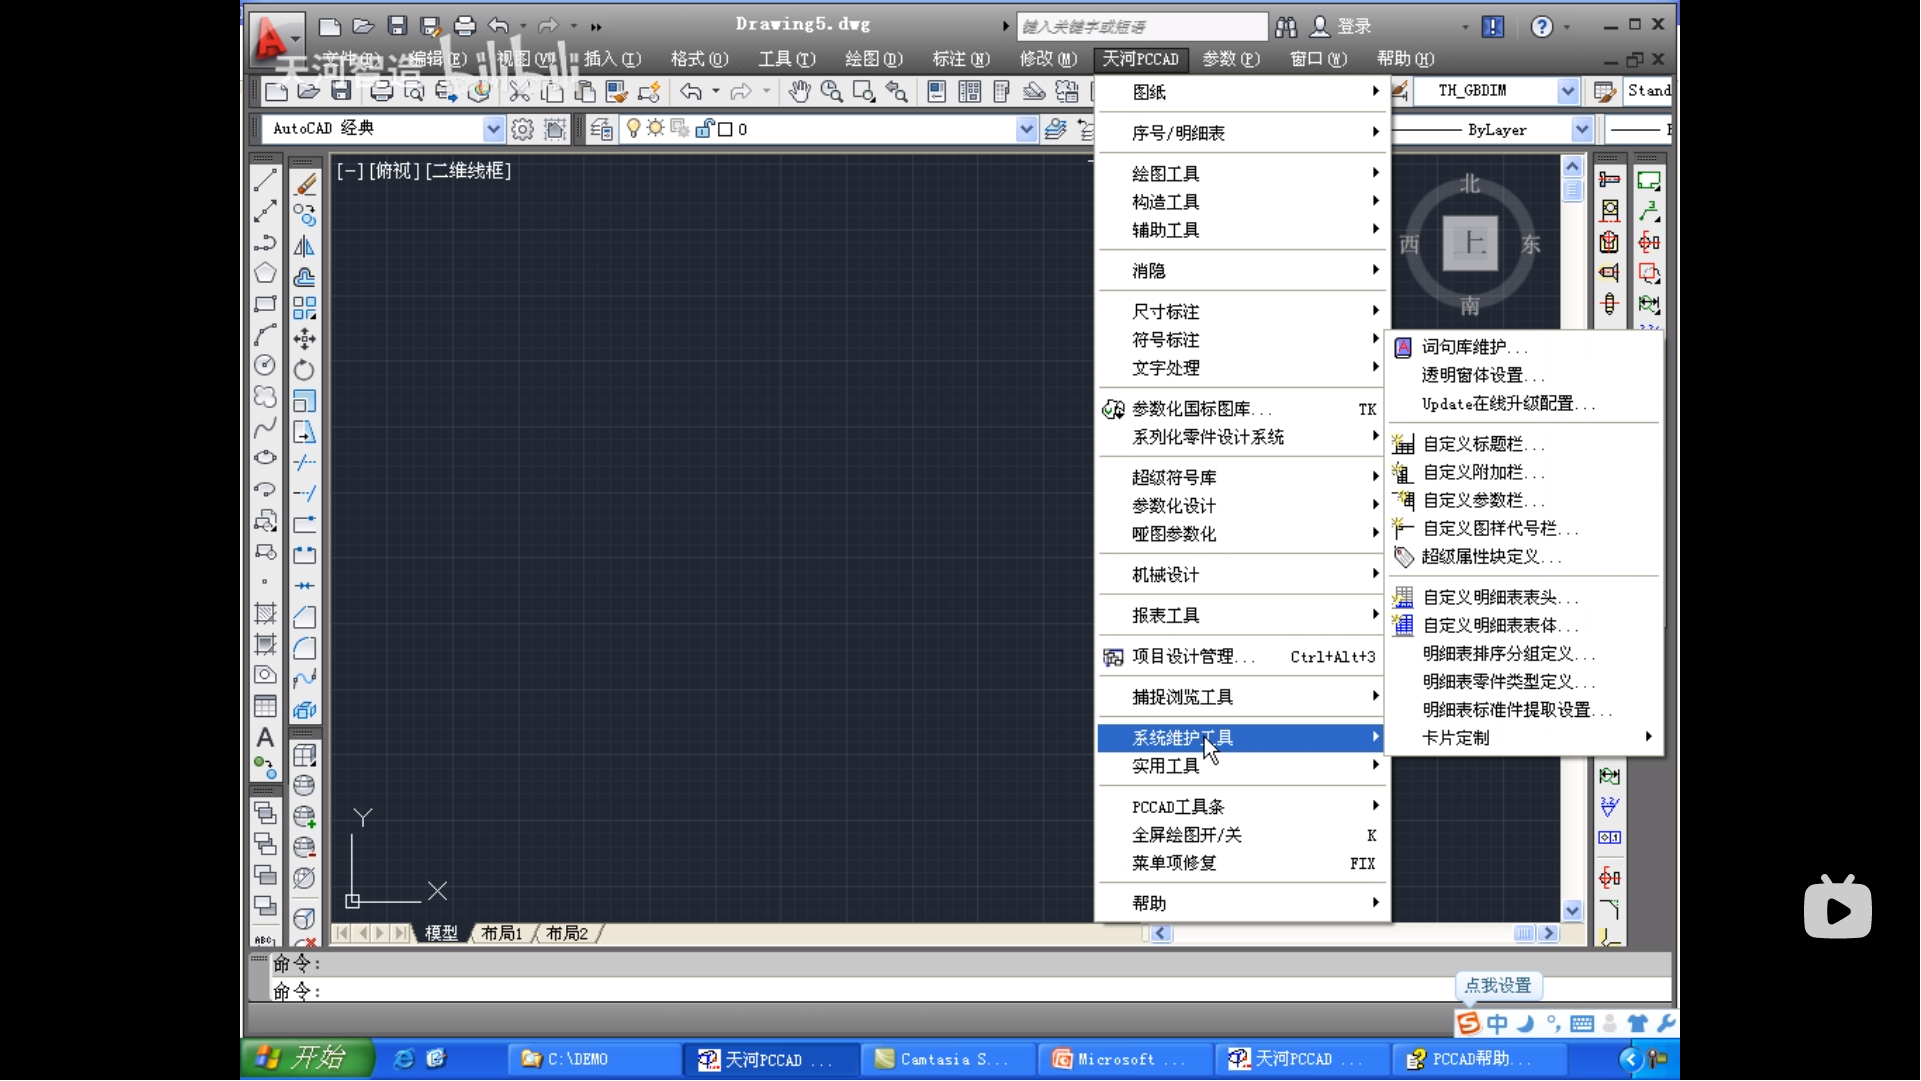Image resolution: width=1921 pixels, height=1081 pixels.
Task: Open Camtasia S... taskbar window
Action: tap(947, 1059)
